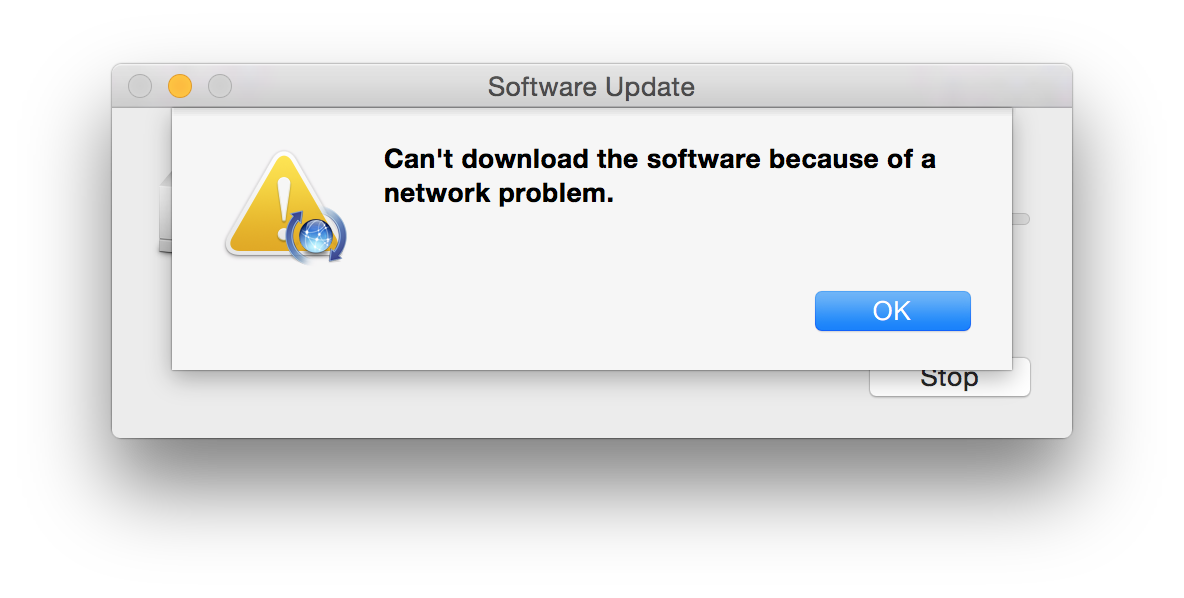Minimize the window with the yellow button
This screenshot has width=1184, height=598.
(180, 86)
